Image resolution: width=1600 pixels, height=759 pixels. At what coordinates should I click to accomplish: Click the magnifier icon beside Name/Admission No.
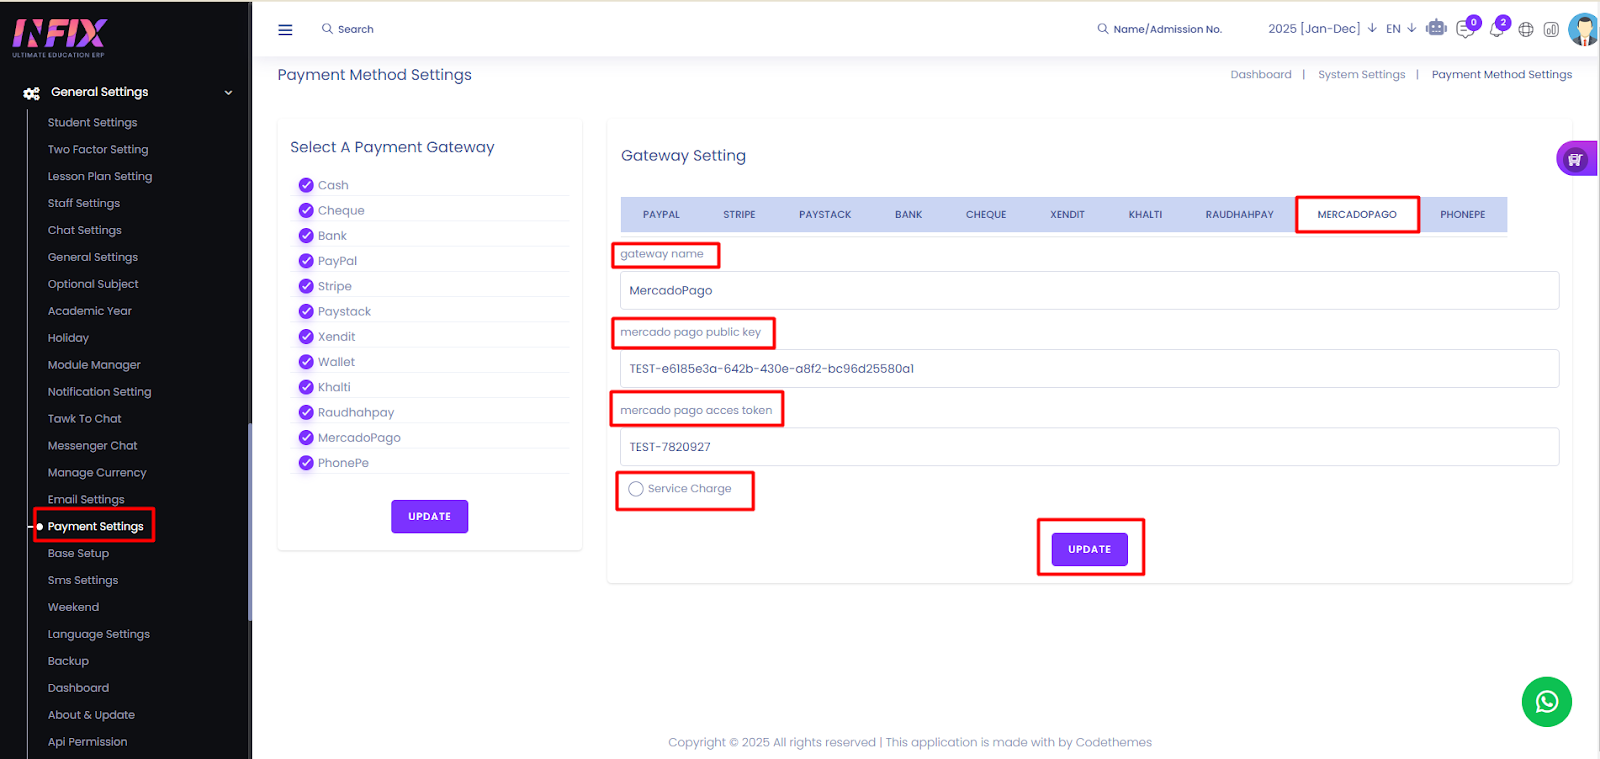coord(1103,29)
